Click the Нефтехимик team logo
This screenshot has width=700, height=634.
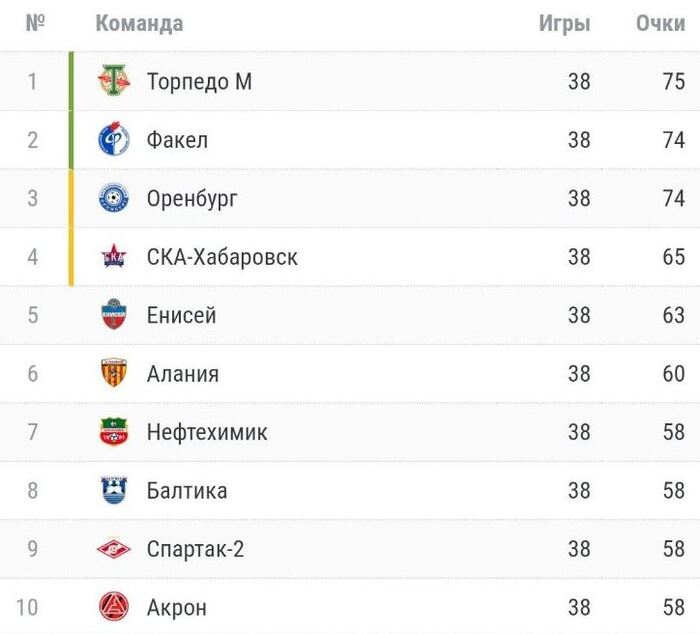114,432
